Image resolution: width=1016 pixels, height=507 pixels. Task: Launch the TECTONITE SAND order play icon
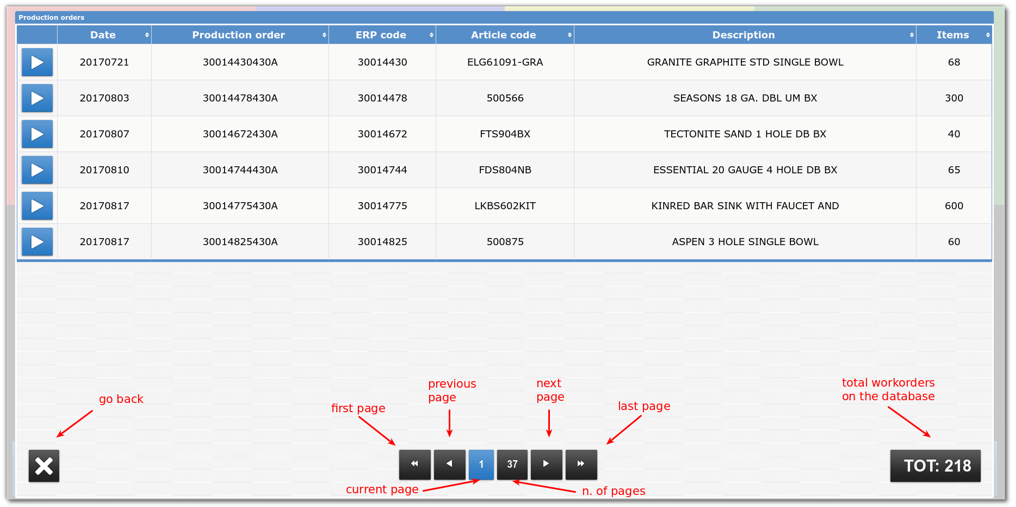tap(37, 134)
